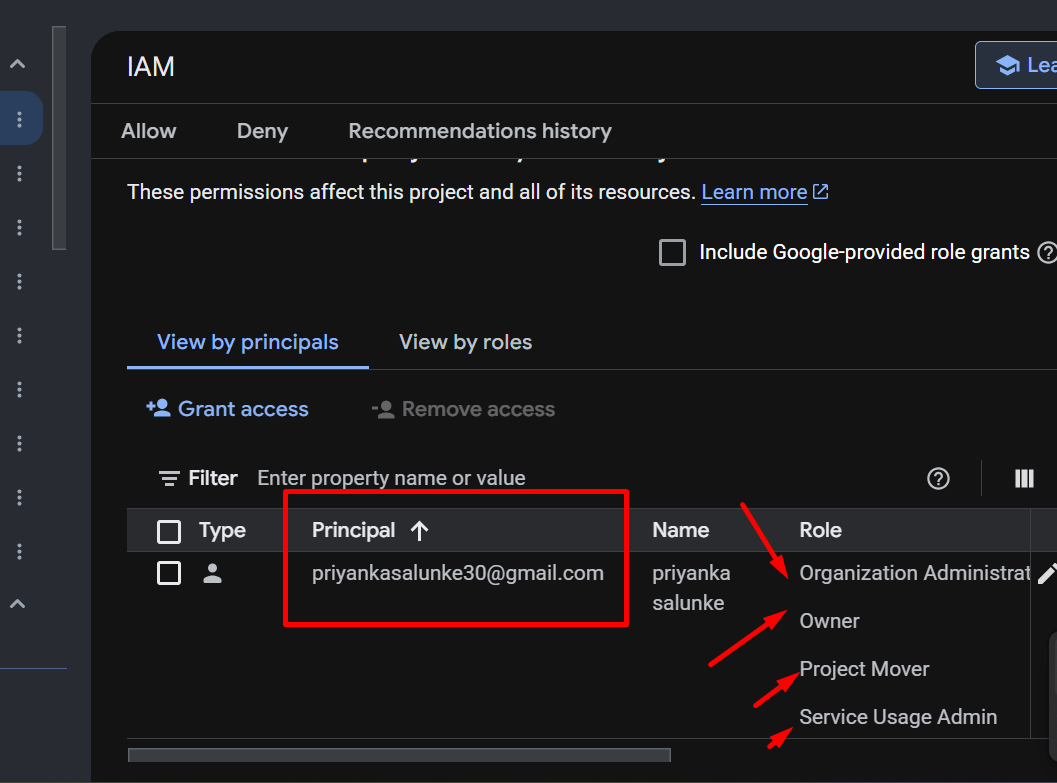Screen dimensions: 1057x783
Task: Select View by principals tab
Action: tap(247, 342)
